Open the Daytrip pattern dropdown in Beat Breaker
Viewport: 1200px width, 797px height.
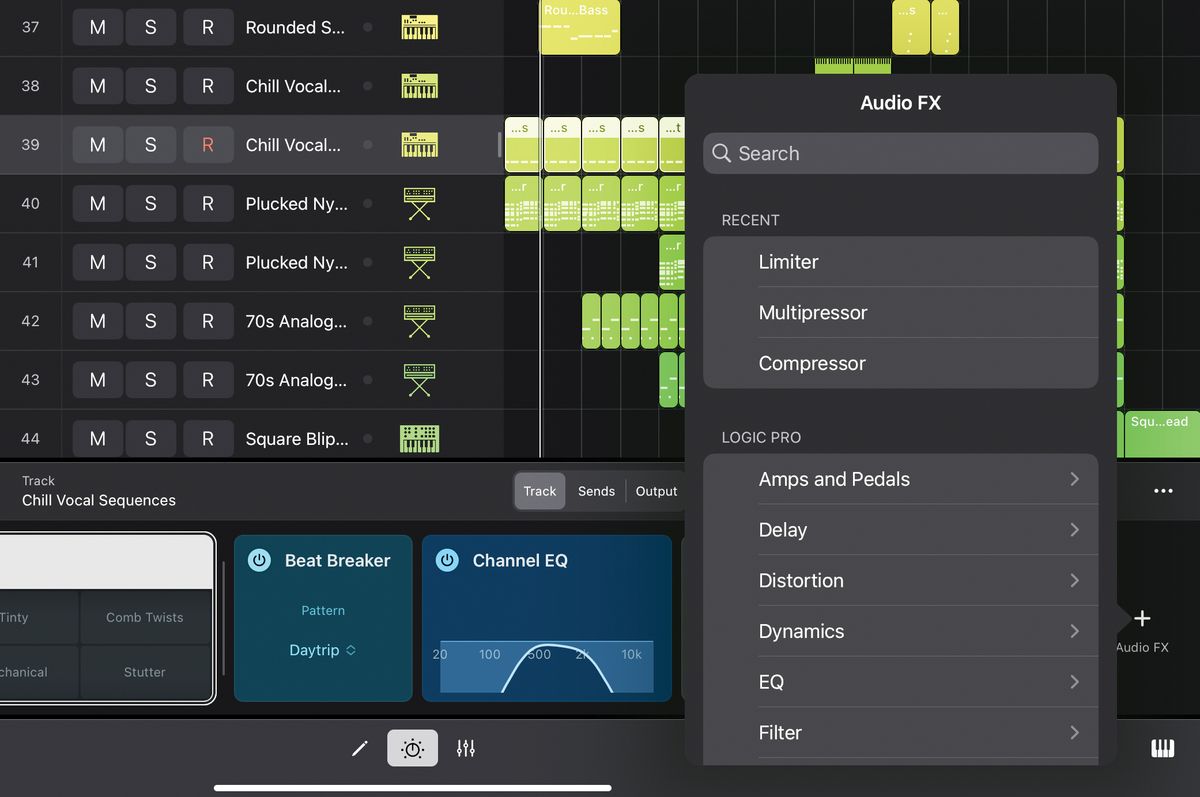pos(323,650)
